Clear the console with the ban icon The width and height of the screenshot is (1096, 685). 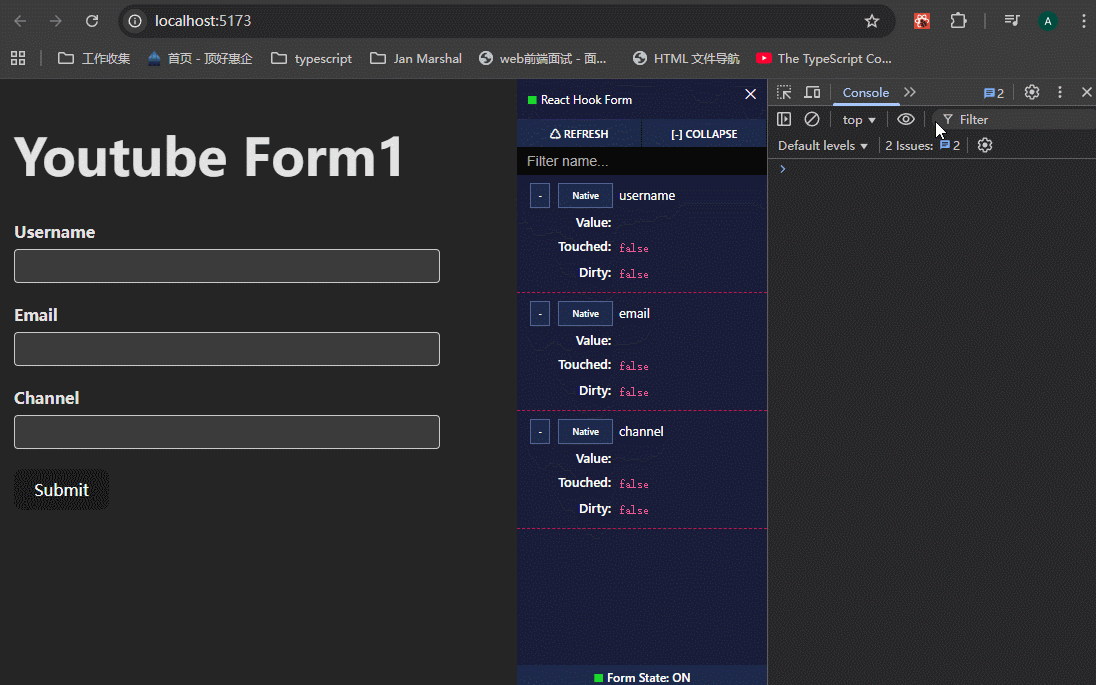pos(812,119)
